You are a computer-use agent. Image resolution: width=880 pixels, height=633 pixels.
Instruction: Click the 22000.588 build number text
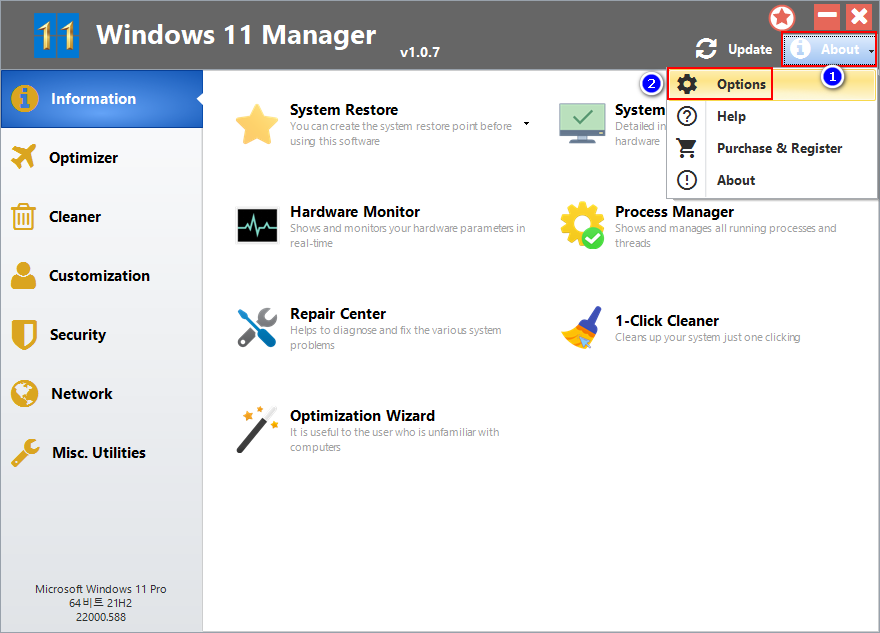click(101, 617)
